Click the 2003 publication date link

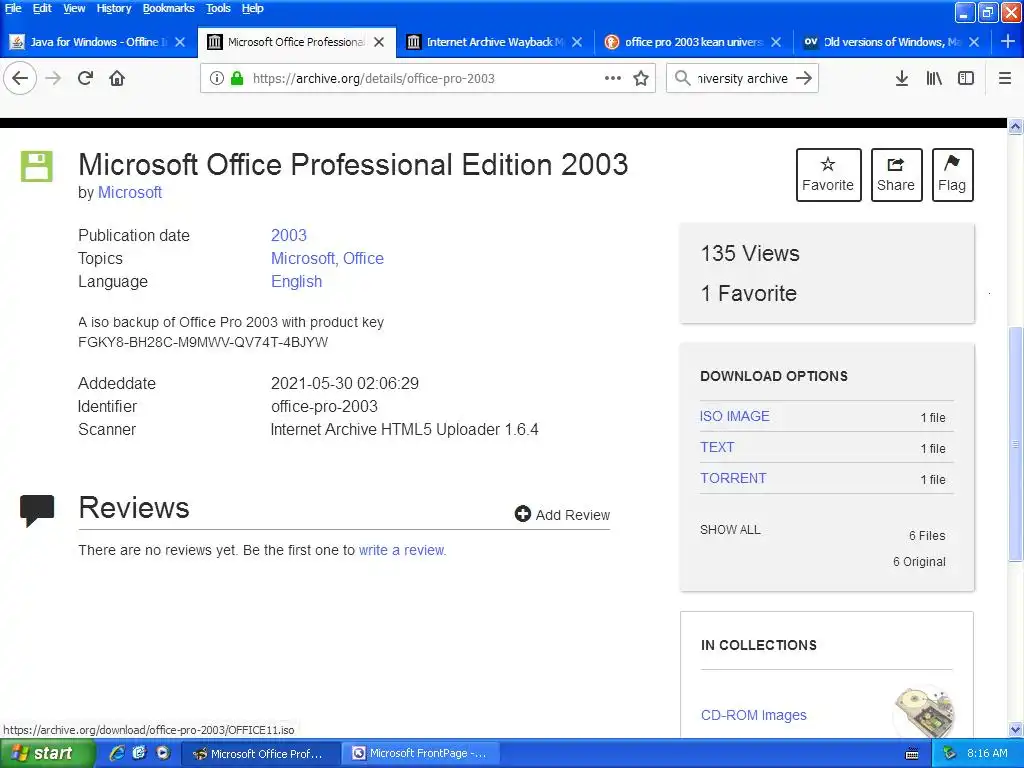[x=289, y=235]
